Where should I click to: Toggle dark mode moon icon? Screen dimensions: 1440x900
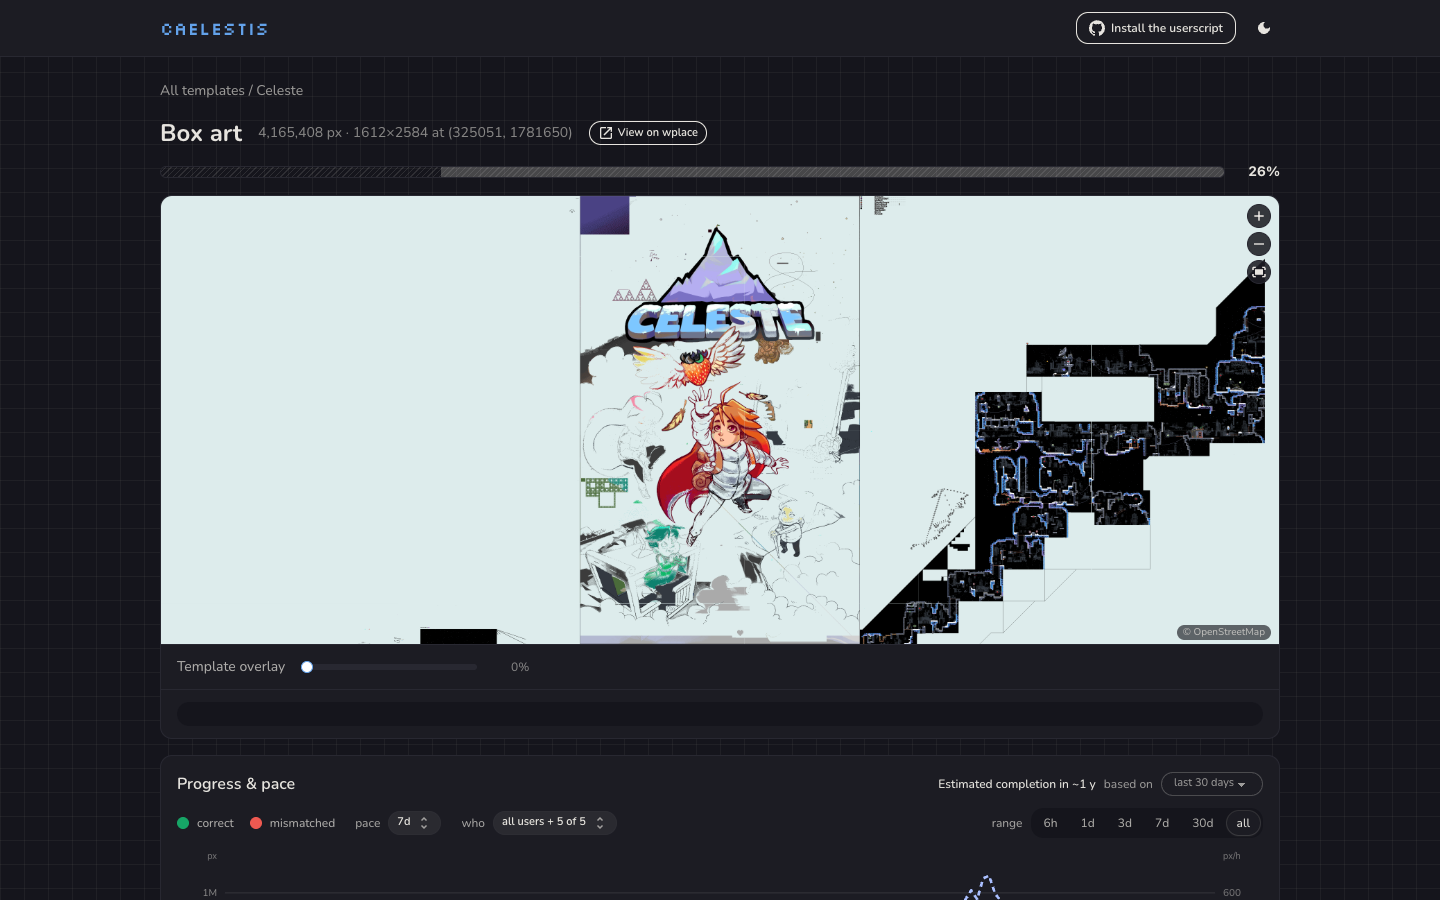point(1264,28)
